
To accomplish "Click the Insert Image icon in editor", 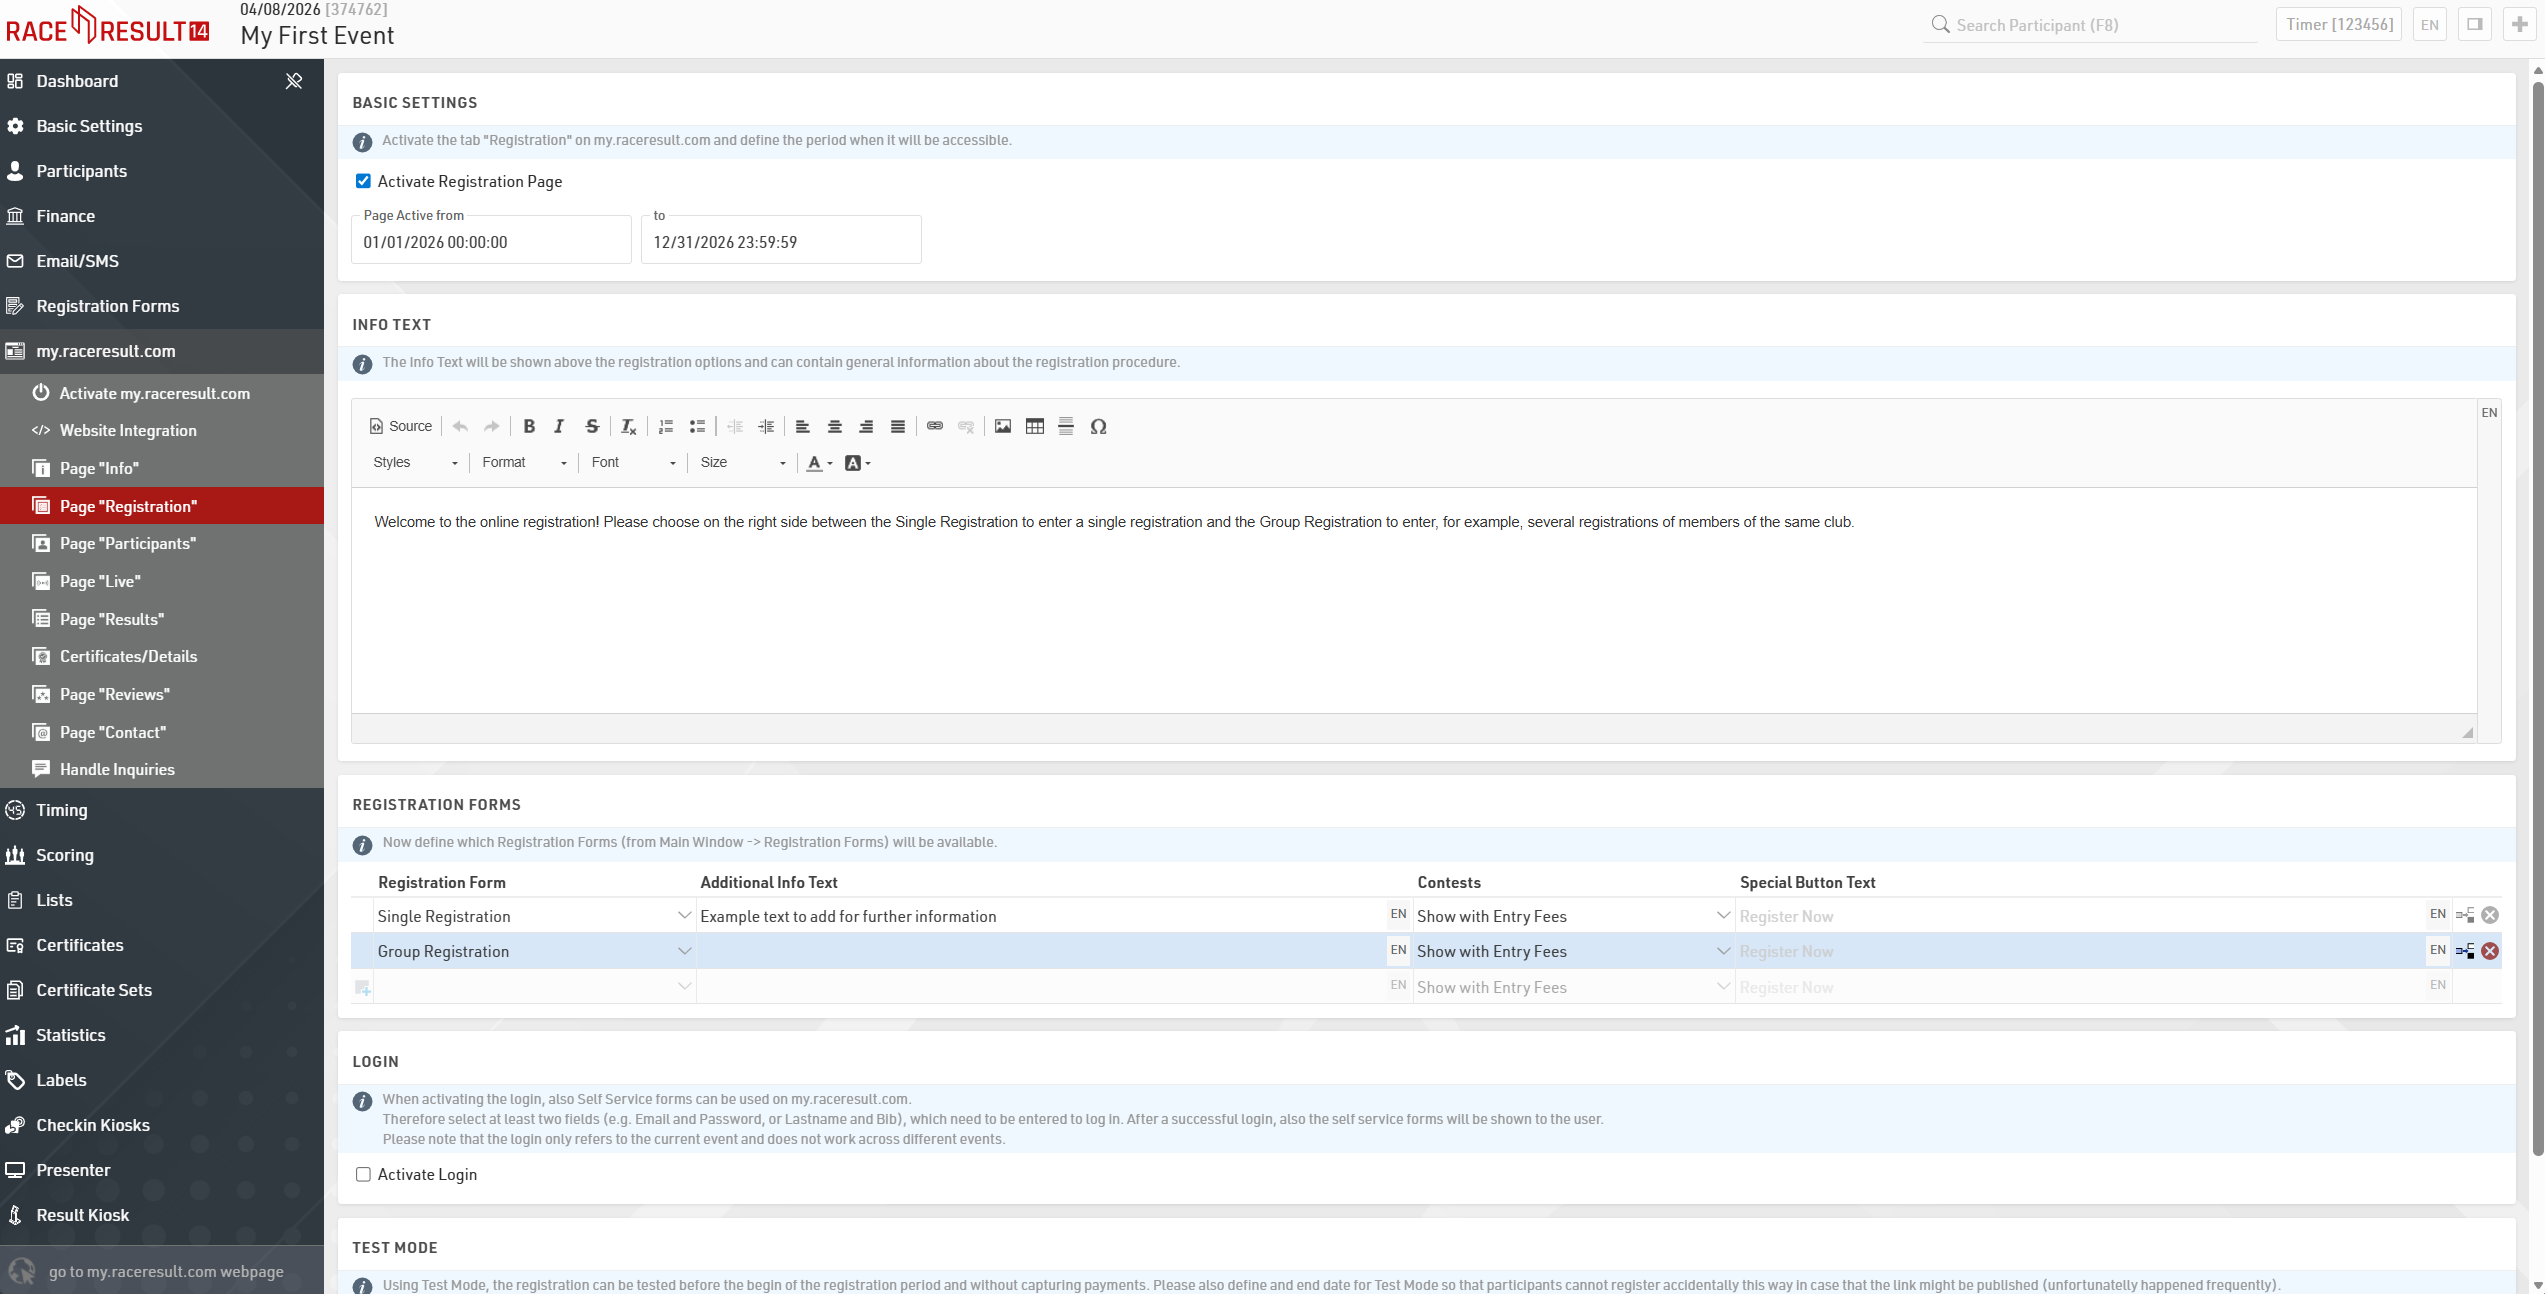I will [1003, 426].
